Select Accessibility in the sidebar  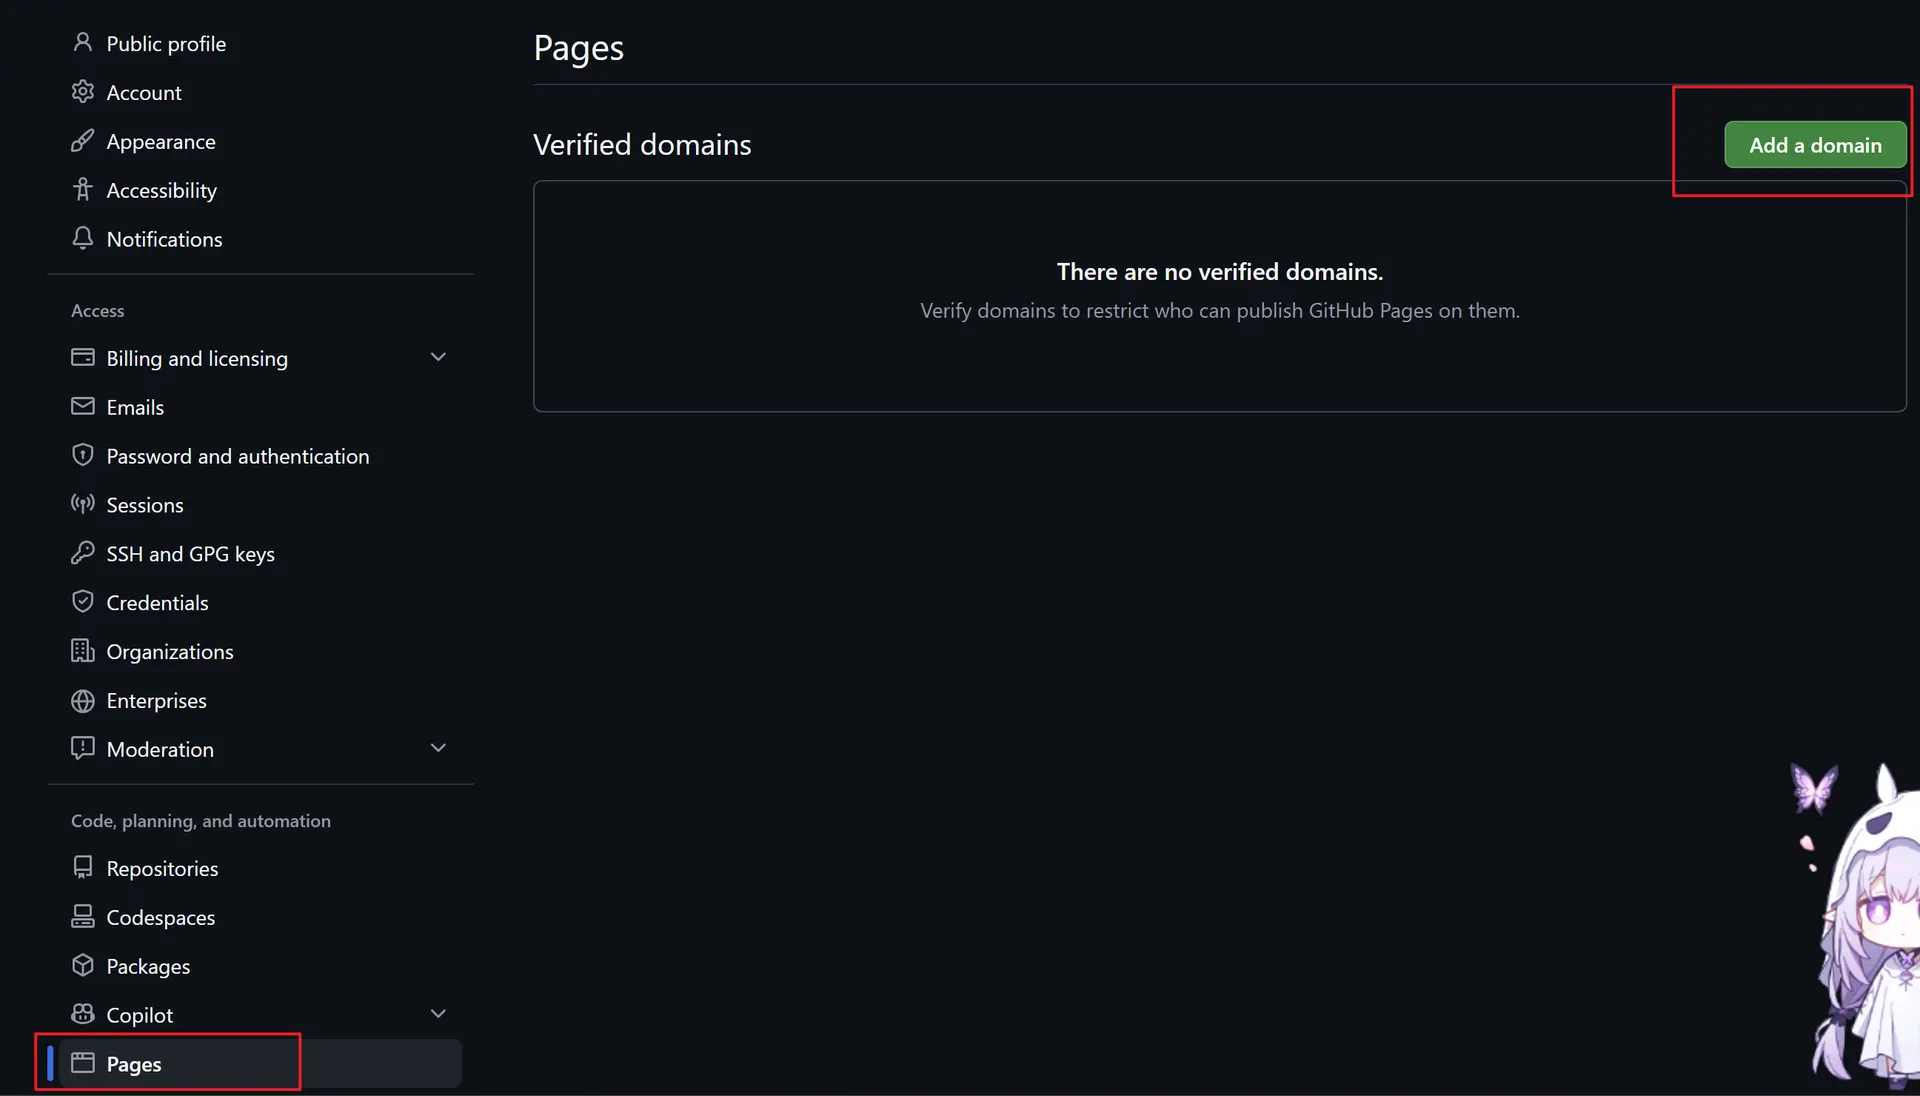coord(261,190)
